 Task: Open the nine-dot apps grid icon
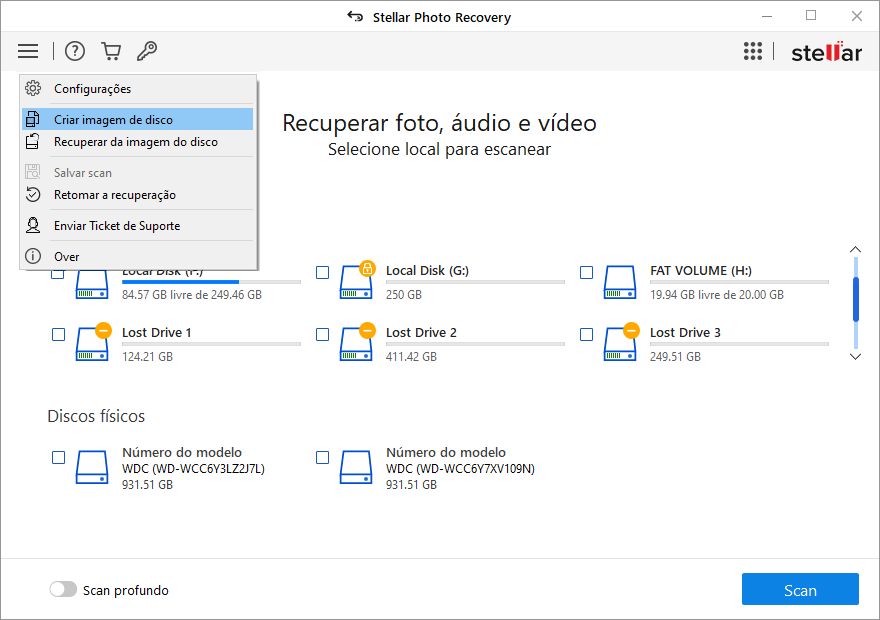click(x=753, y=51)
